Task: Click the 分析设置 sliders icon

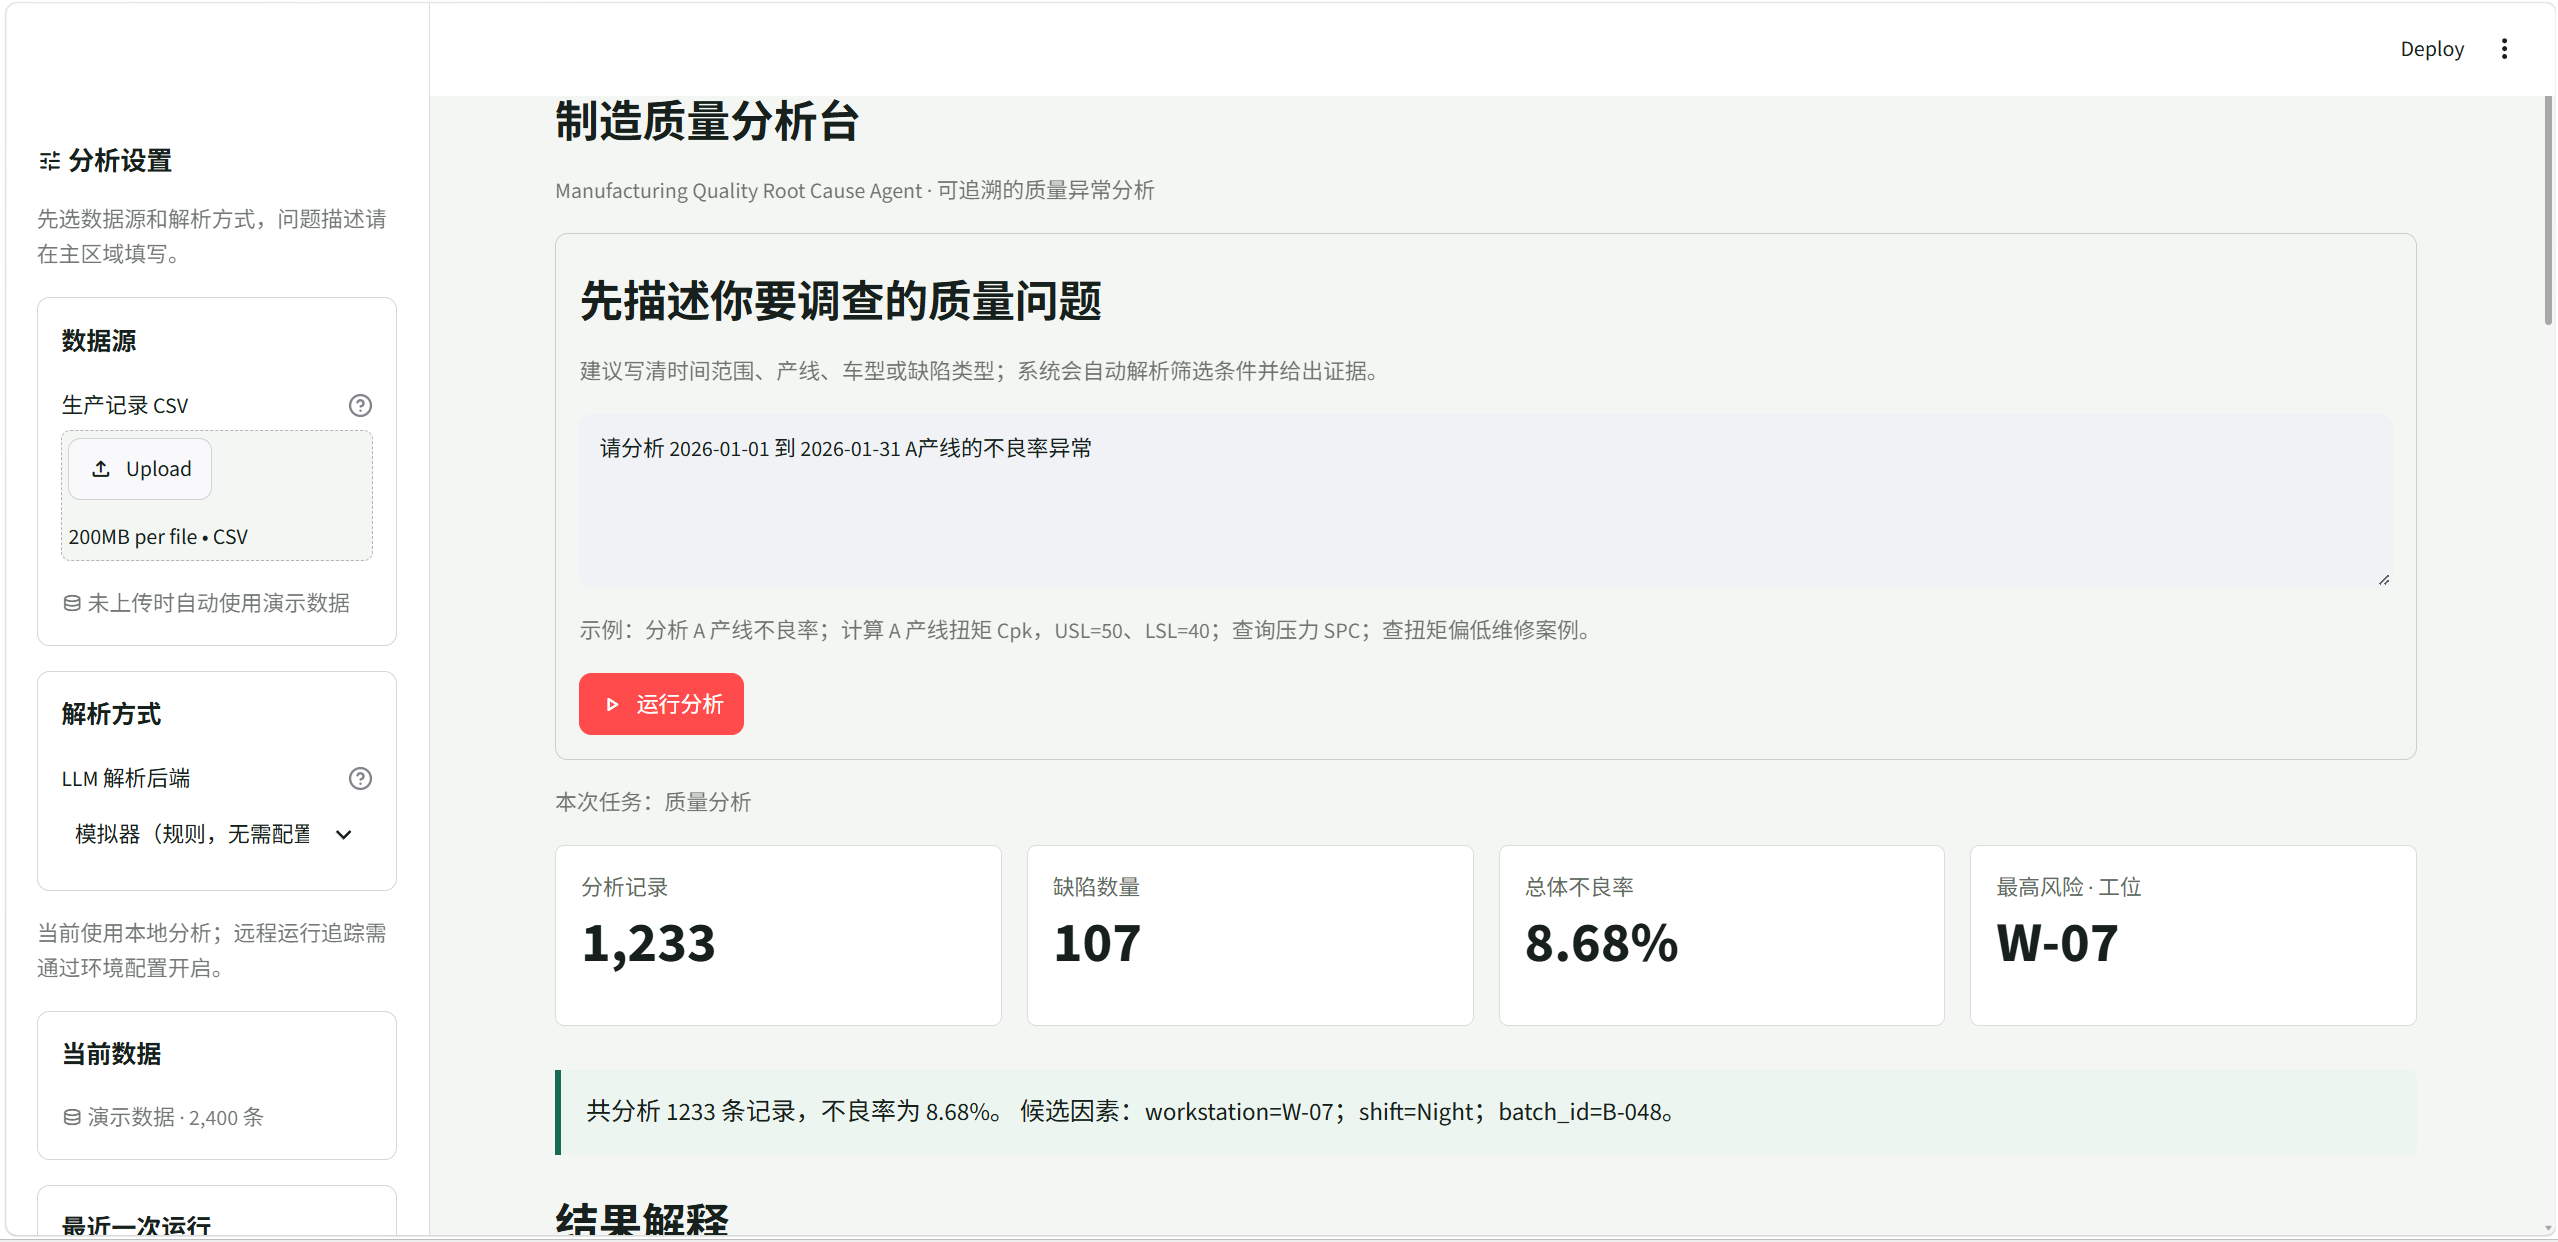Action: click(49, 161)
